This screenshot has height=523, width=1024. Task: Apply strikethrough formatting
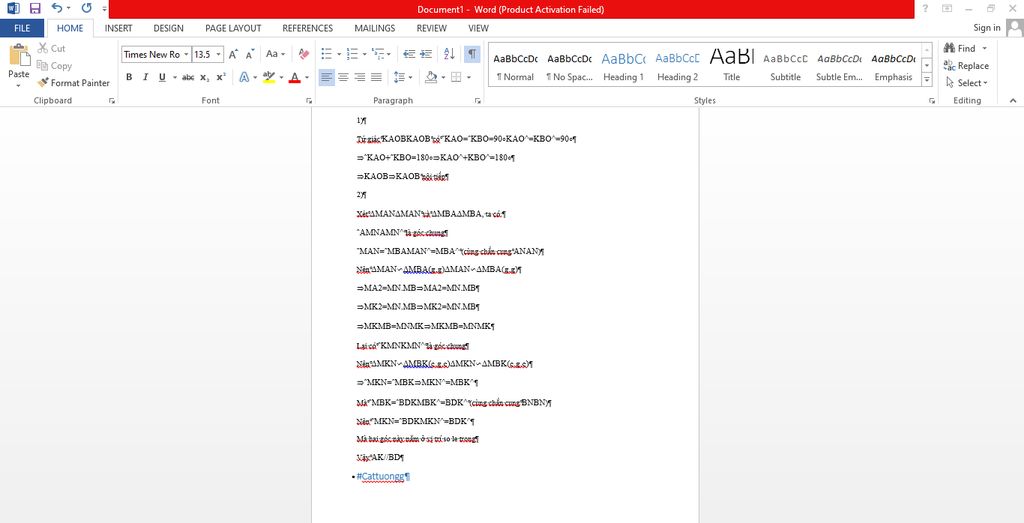(188, 77)
